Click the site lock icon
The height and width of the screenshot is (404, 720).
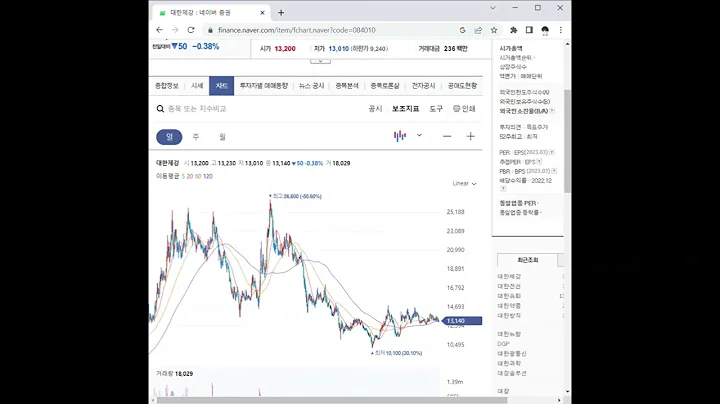tap(210, 30)
